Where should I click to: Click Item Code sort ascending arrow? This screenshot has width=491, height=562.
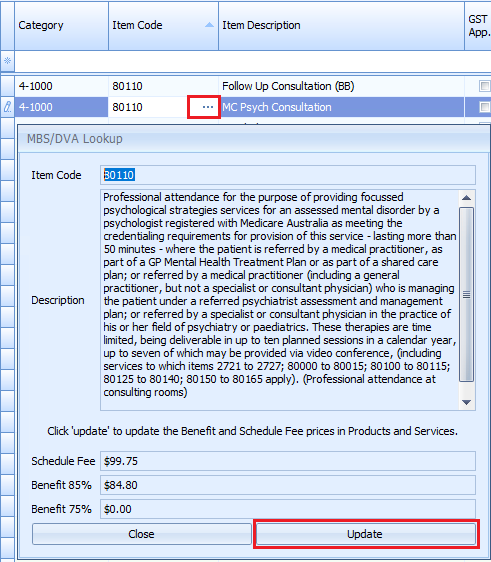click(209, 25)
